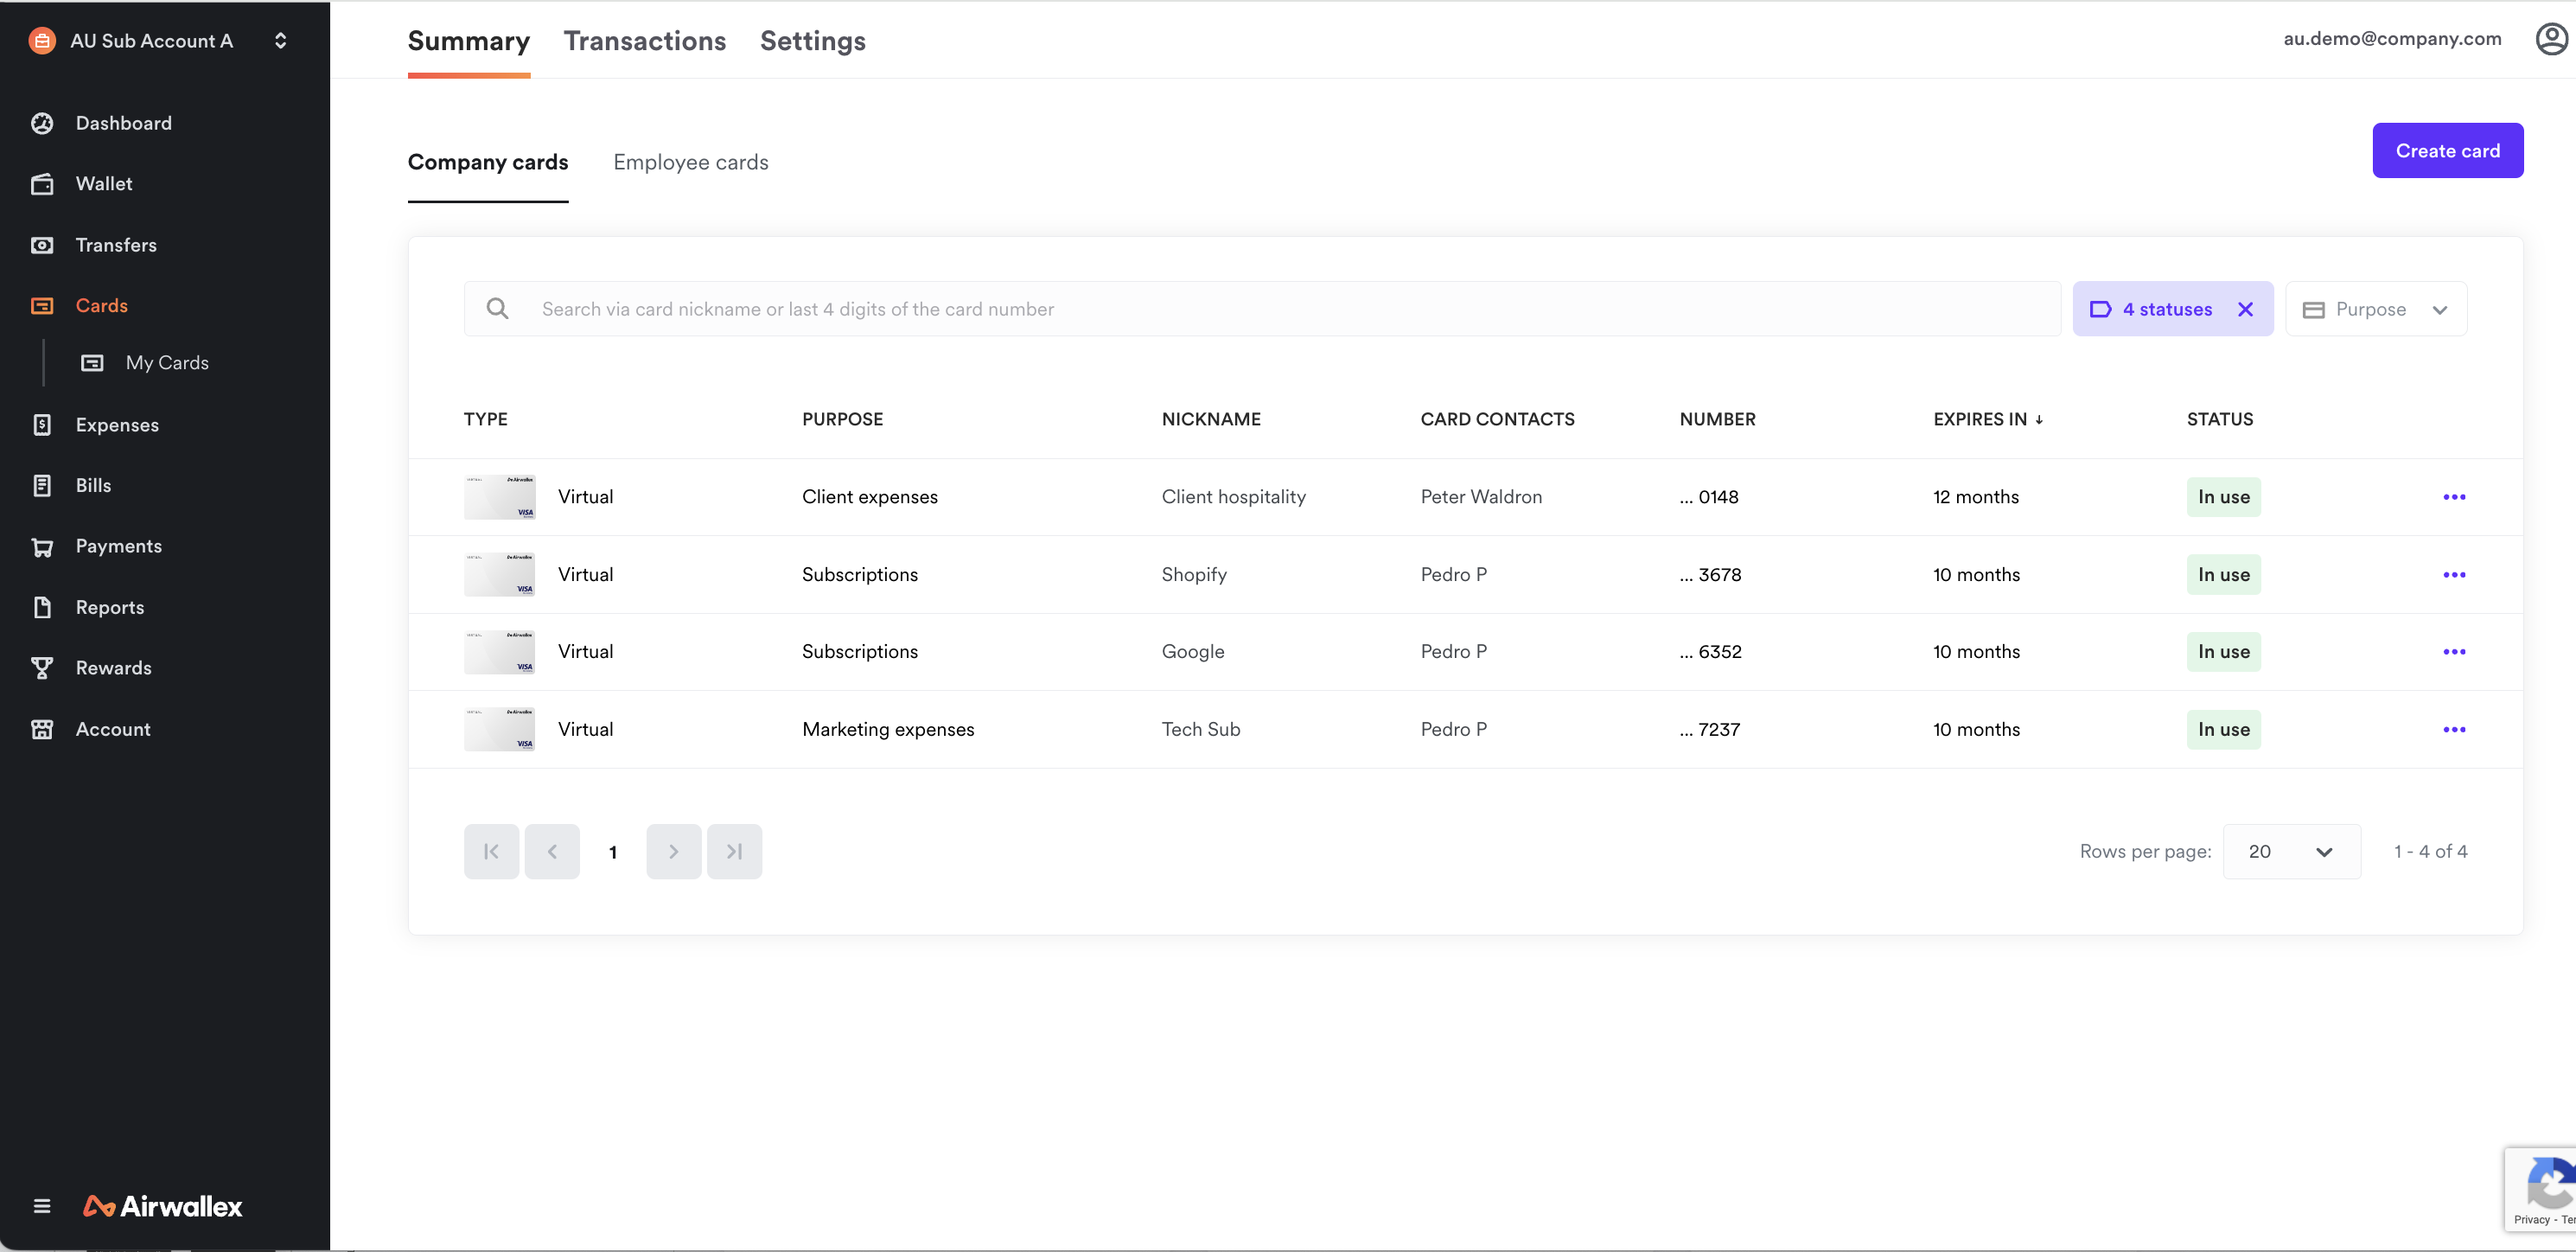Select the Wallet icon in sidebar
The width and height of the screenshot is (2576, 1252).
pyautogui.click(x=42, y=183)
